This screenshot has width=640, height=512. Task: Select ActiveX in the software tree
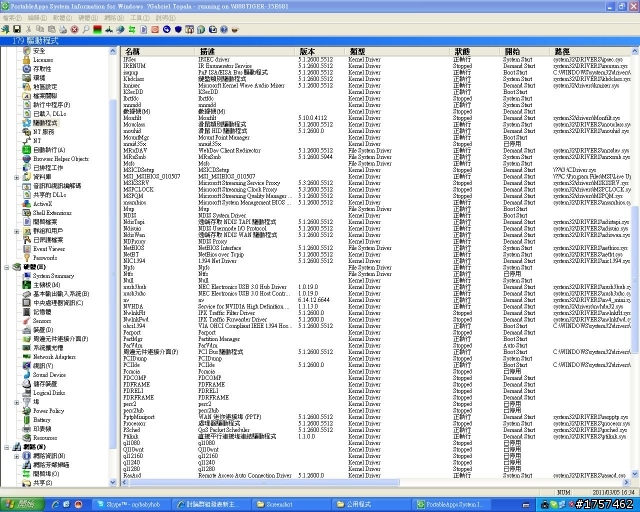click(42, 203)
